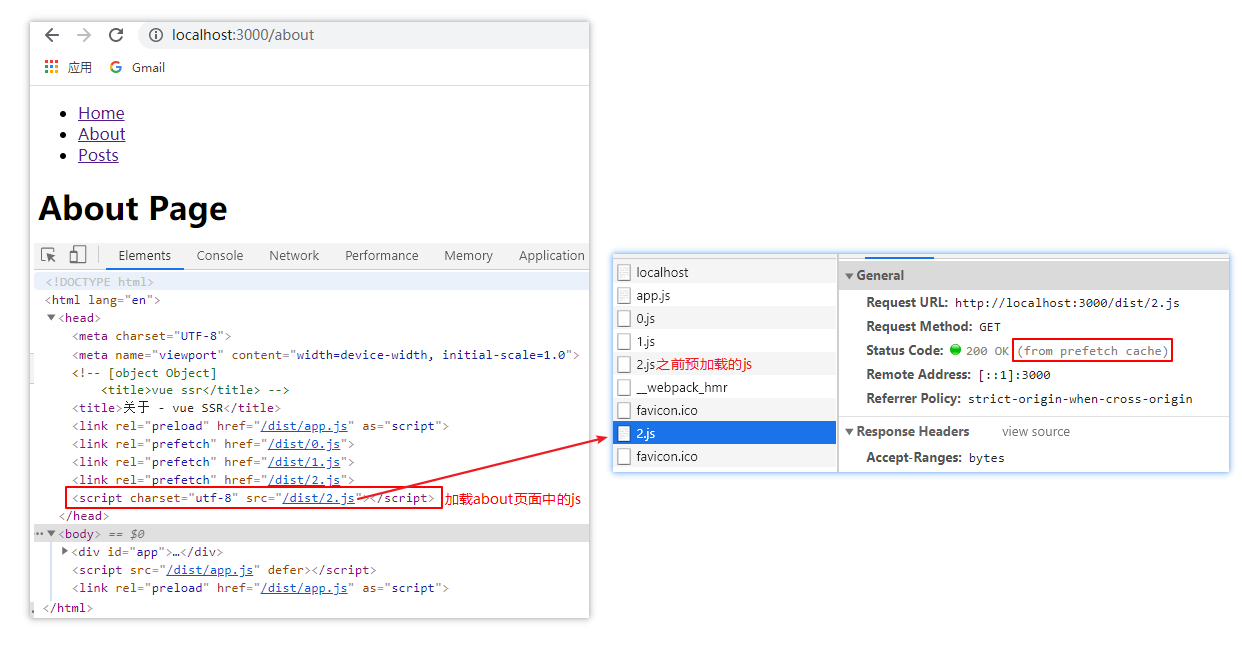Go back using the browser back arrow
1242x653 pixels.
click(52, 35)
